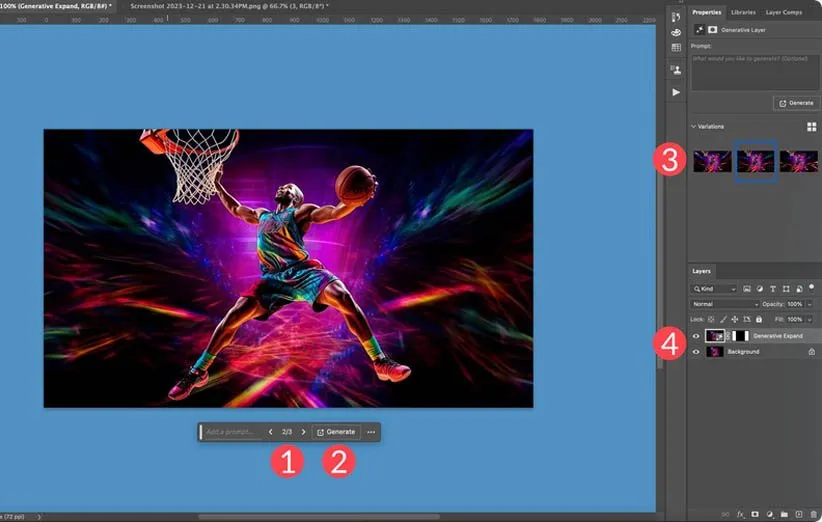Go to next variation in taskbar
Screen dimensions: 822x522
[x=304, y=432]
